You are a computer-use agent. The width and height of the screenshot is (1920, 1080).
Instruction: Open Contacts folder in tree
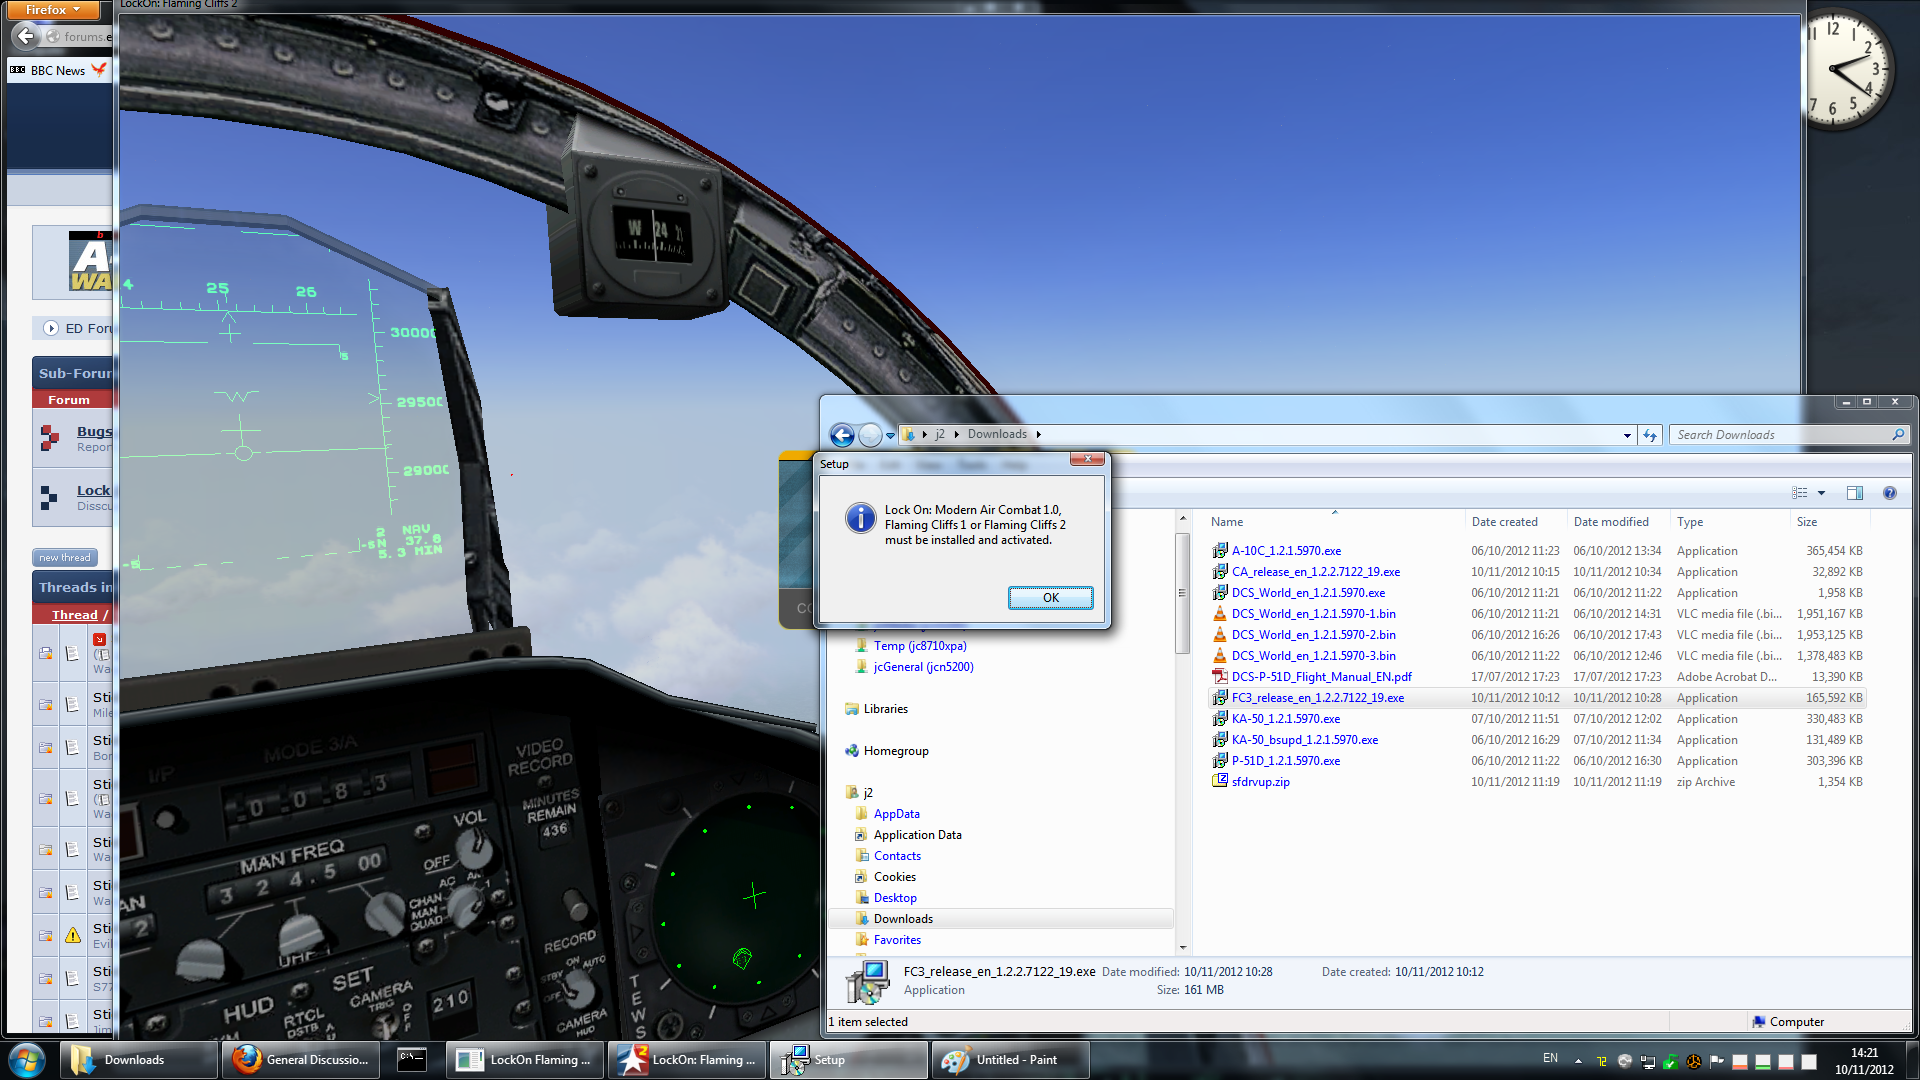coord(897,856)
